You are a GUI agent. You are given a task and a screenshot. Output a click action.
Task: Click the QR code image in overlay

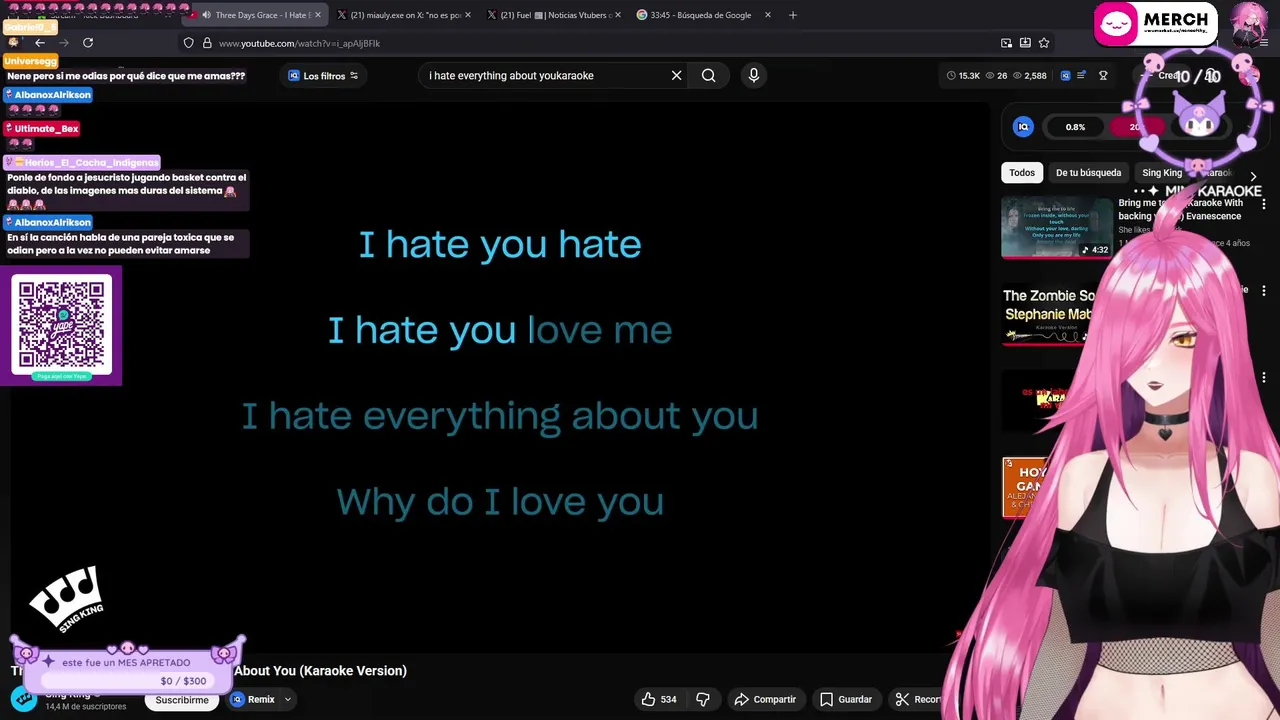[62, 325]
